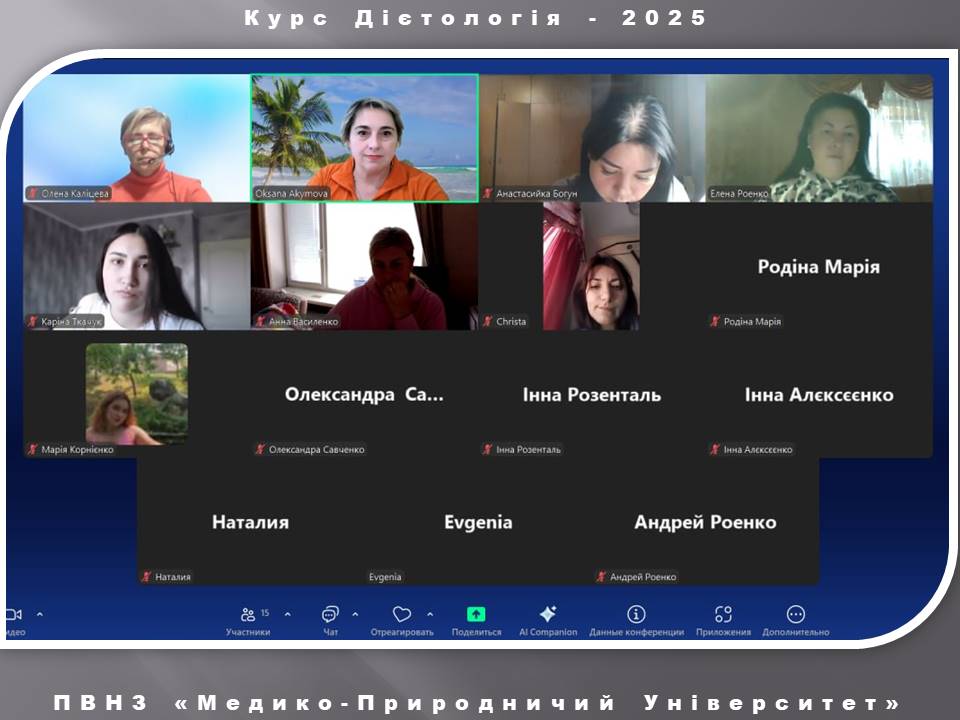Screen dimensions: 960x720
Task: Click the Інна Розенталь participant tile
Action: pyautogui.click(x=592, y=395)
